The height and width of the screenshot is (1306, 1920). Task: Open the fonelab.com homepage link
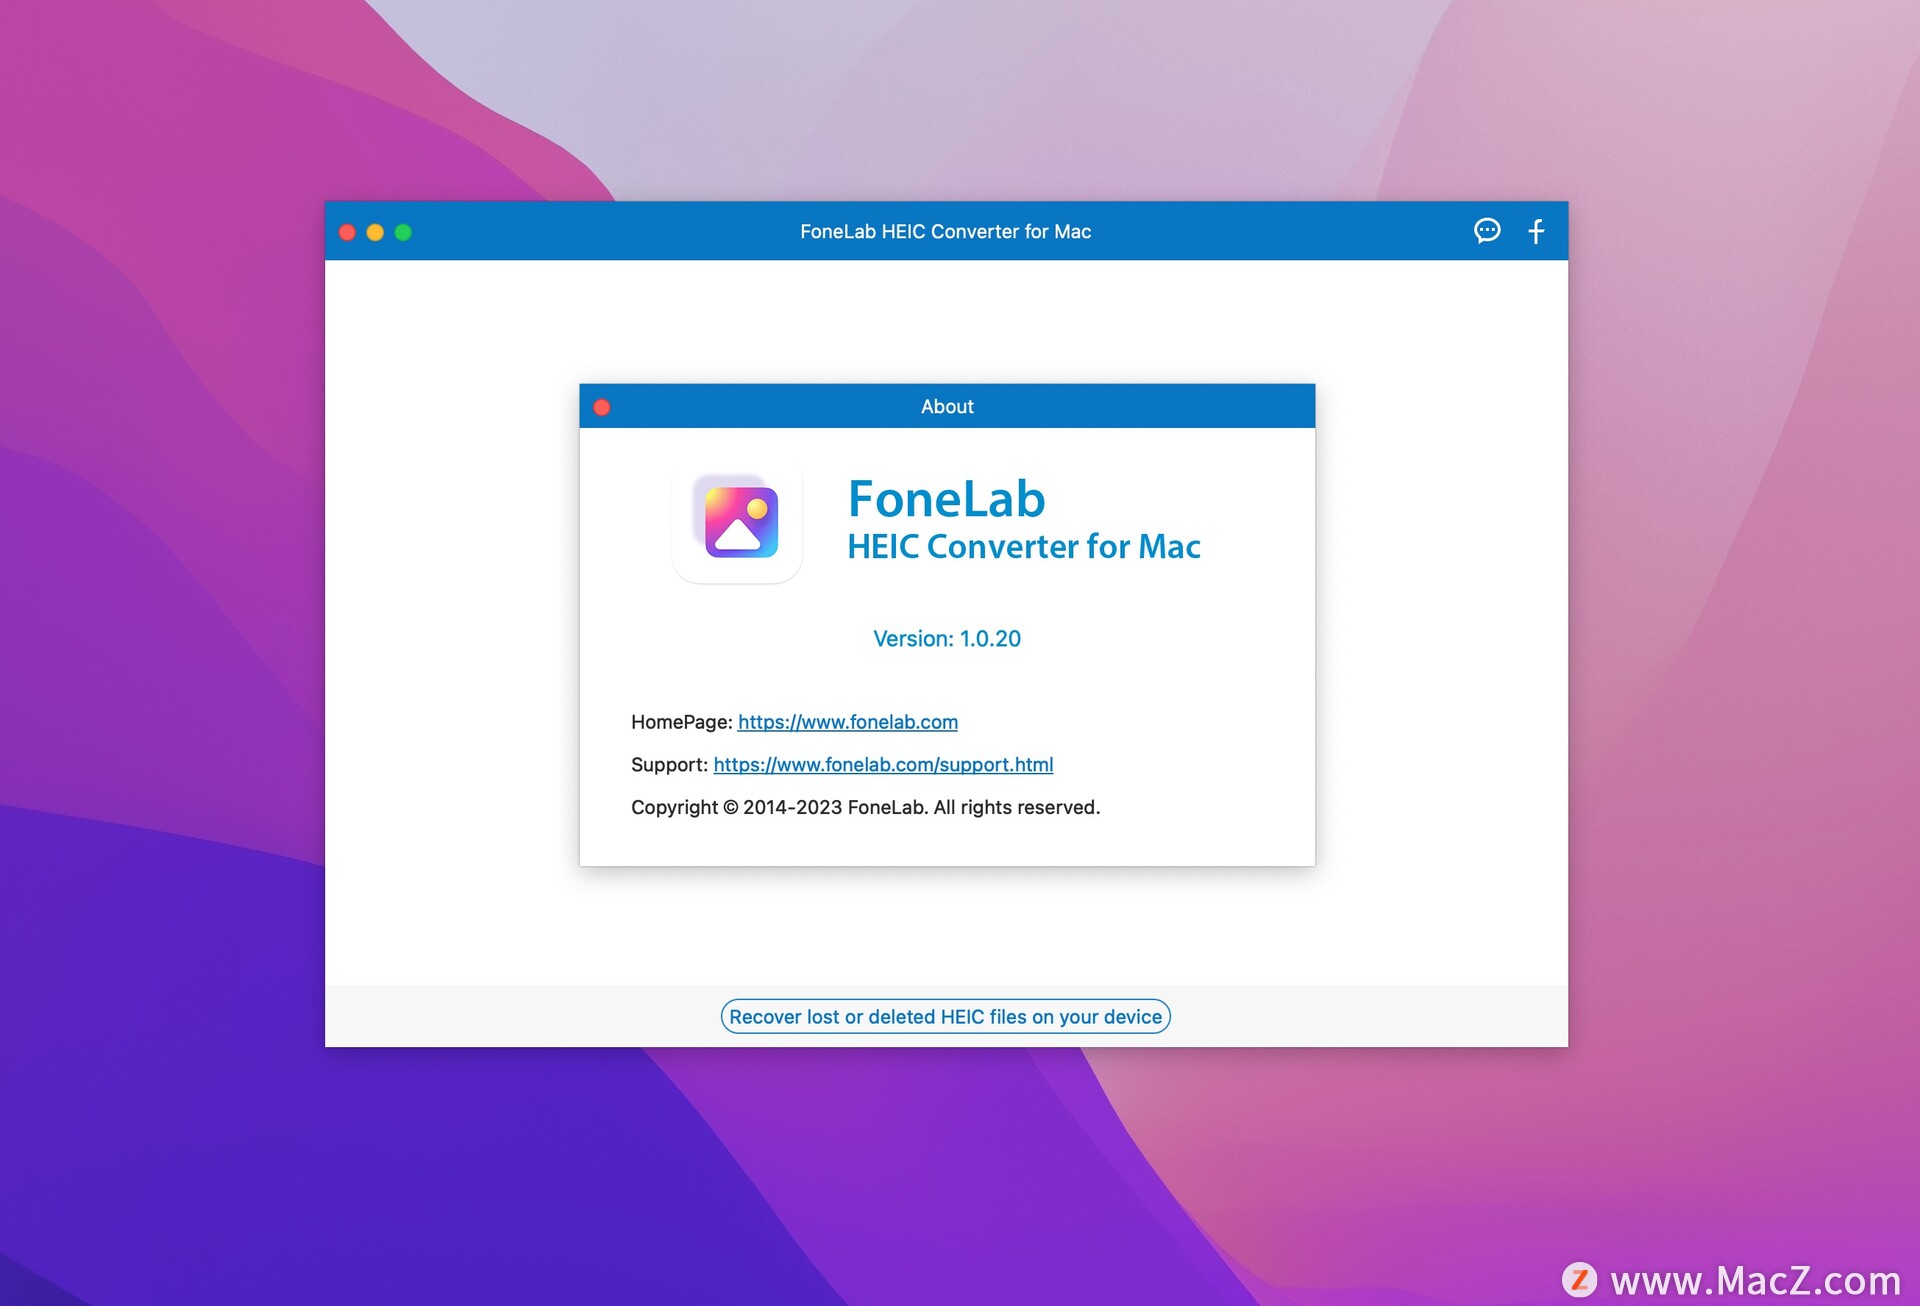[x=848, y=722]
